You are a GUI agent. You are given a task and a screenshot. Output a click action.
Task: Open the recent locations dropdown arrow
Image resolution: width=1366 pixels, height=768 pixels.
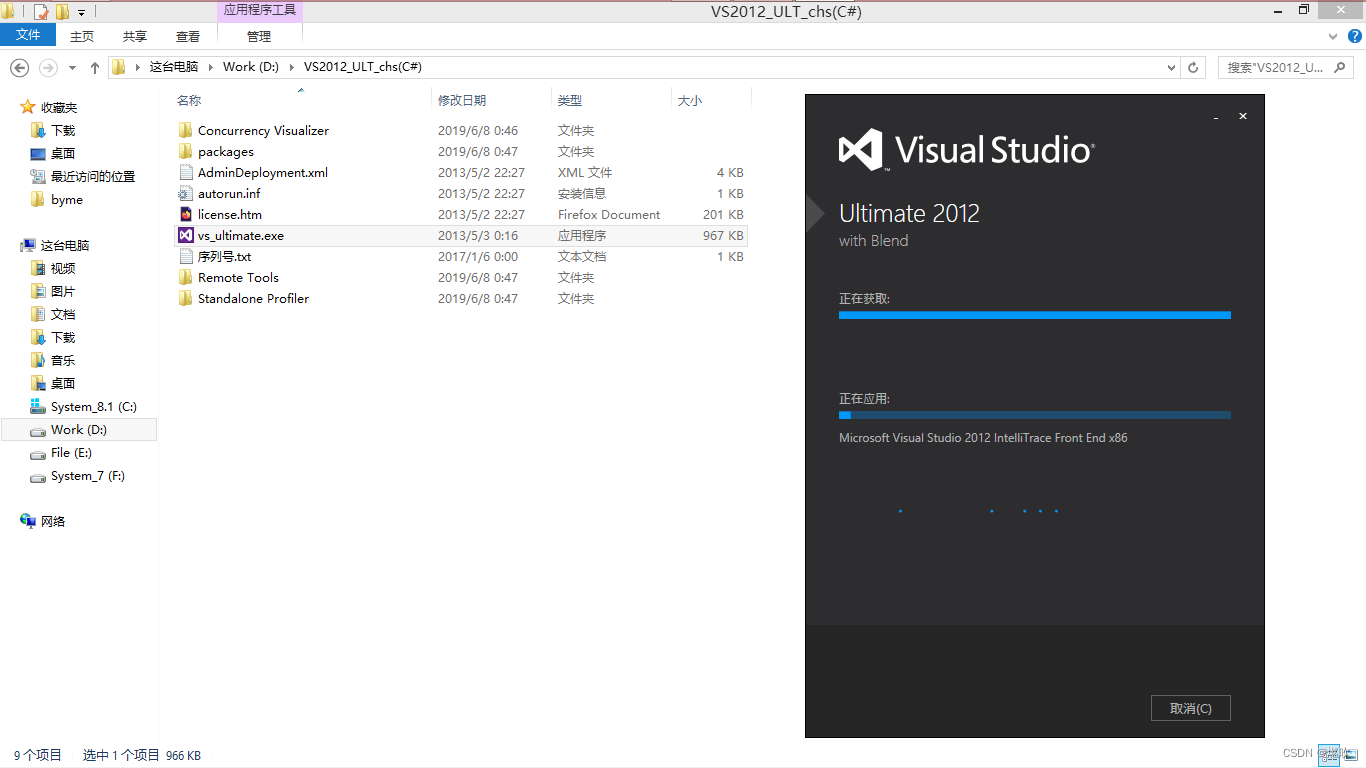72,68
